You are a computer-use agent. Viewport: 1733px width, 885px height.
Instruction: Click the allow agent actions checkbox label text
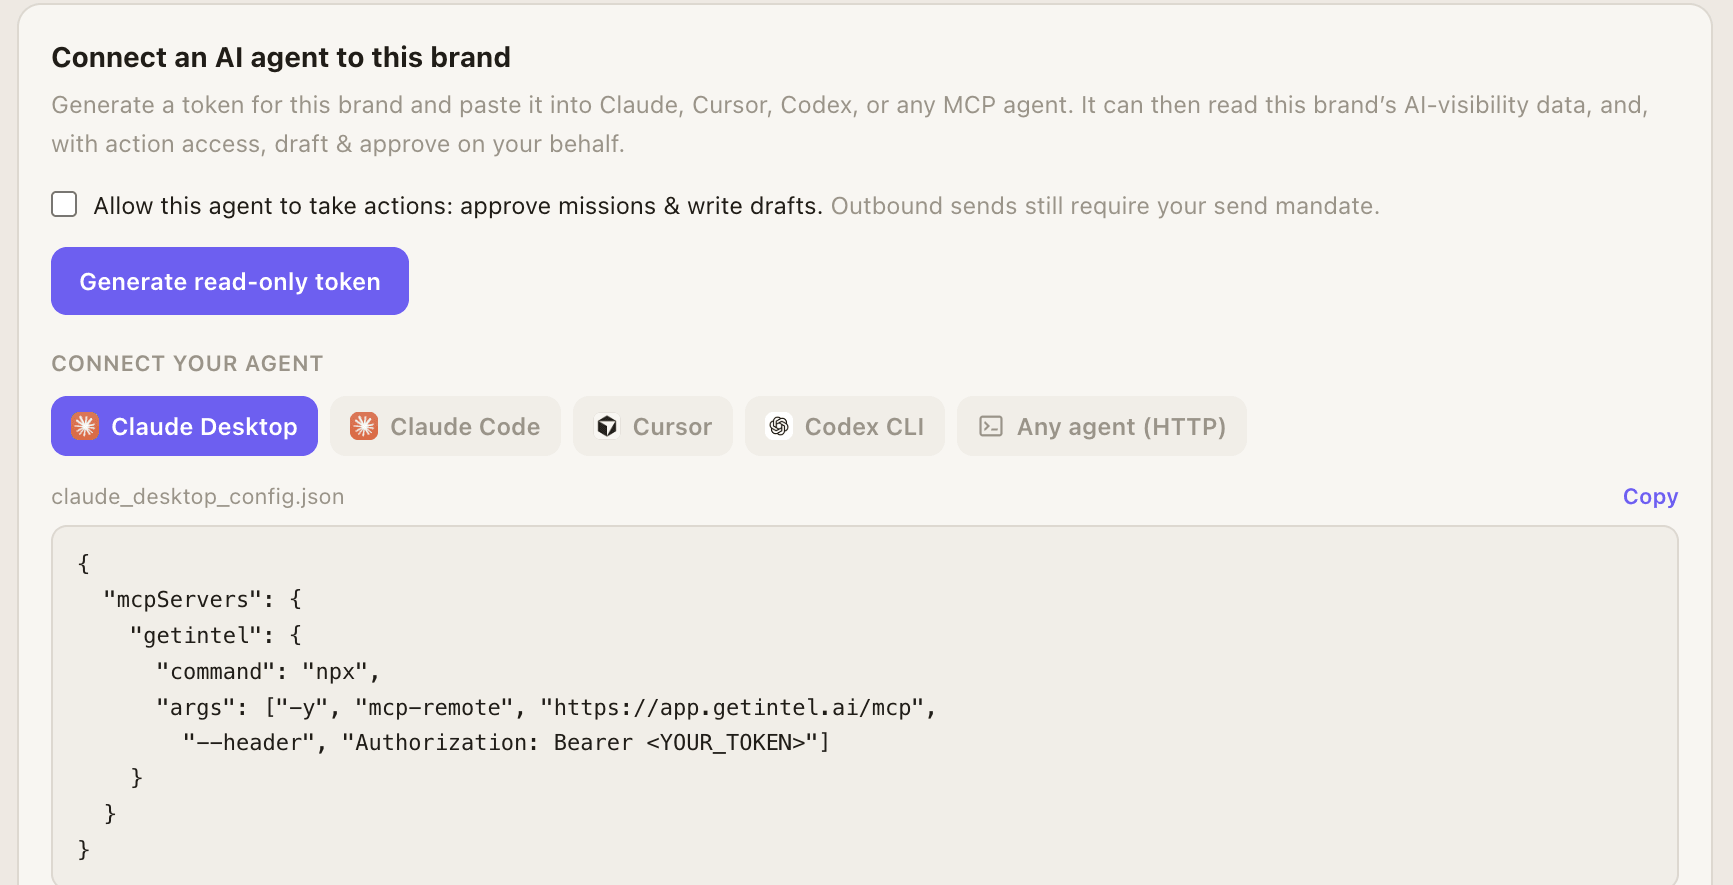(x=458, y=206)
